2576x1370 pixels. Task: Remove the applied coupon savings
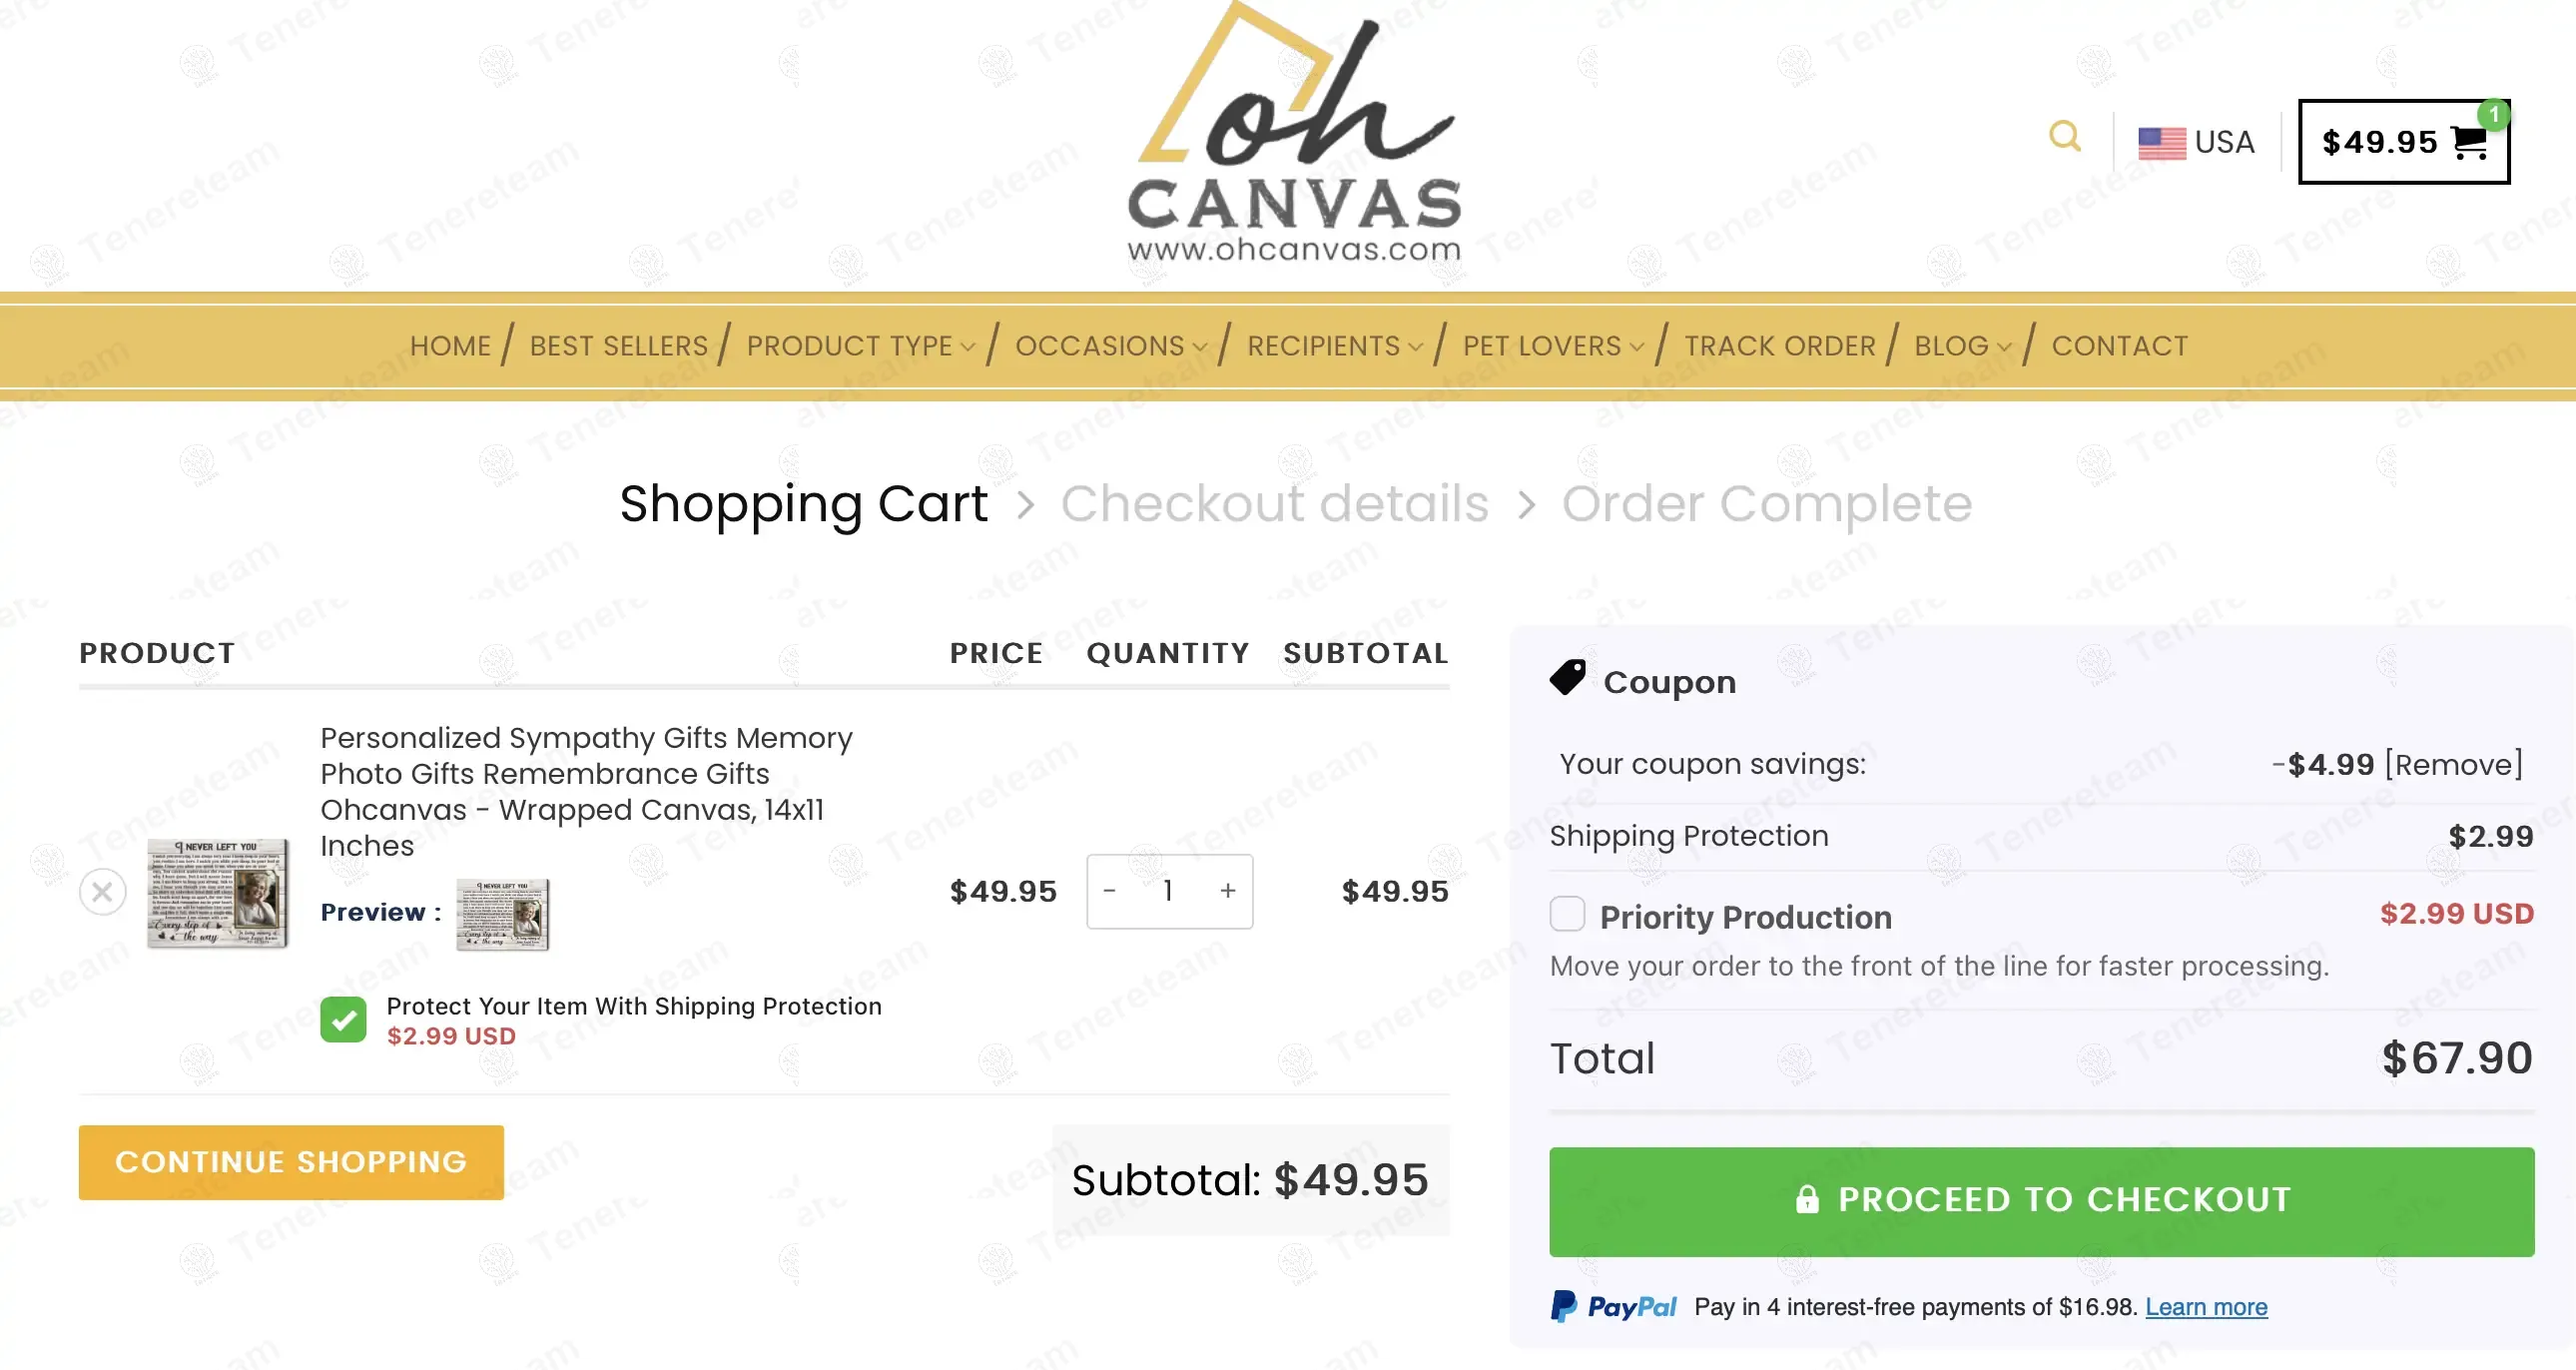point(2454,765)
